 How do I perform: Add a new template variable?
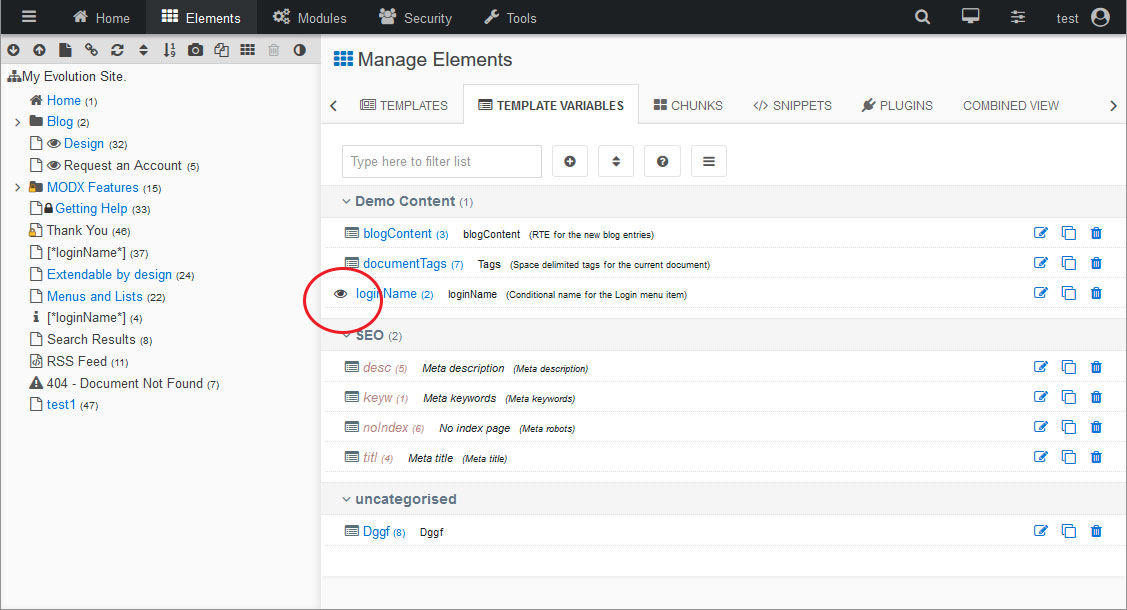coord(570,161)
